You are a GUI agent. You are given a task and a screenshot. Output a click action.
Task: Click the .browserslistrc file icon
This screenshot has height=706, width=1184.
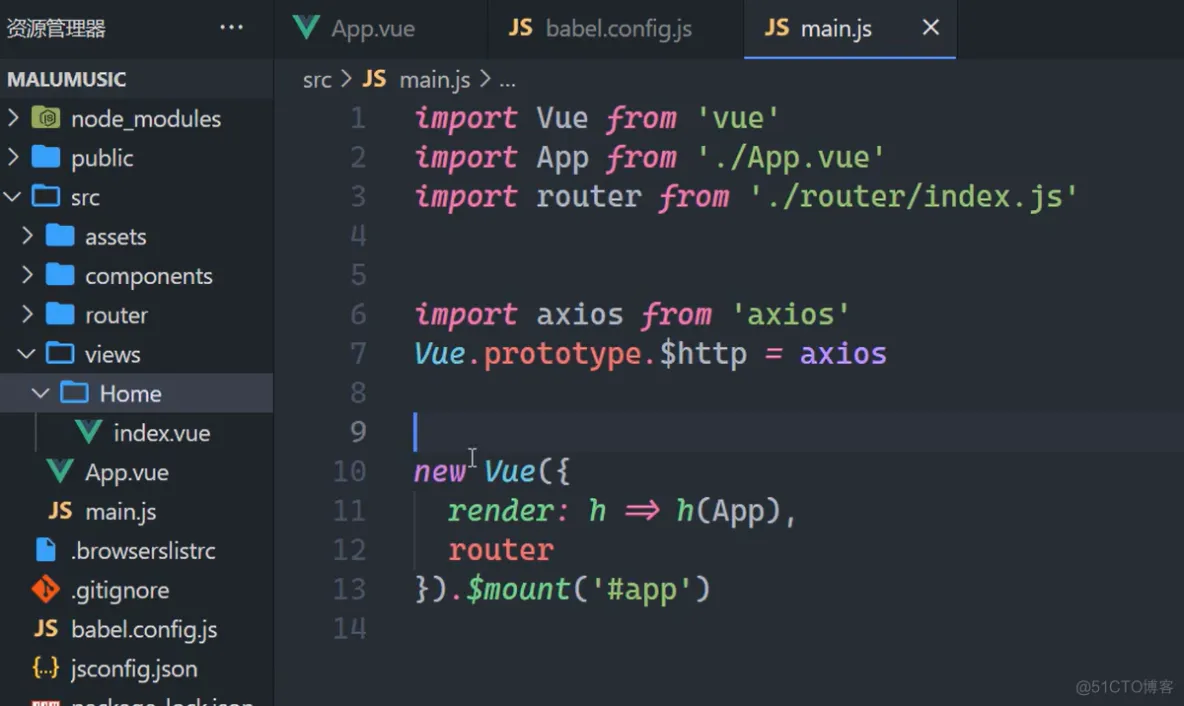click(46, 550)
